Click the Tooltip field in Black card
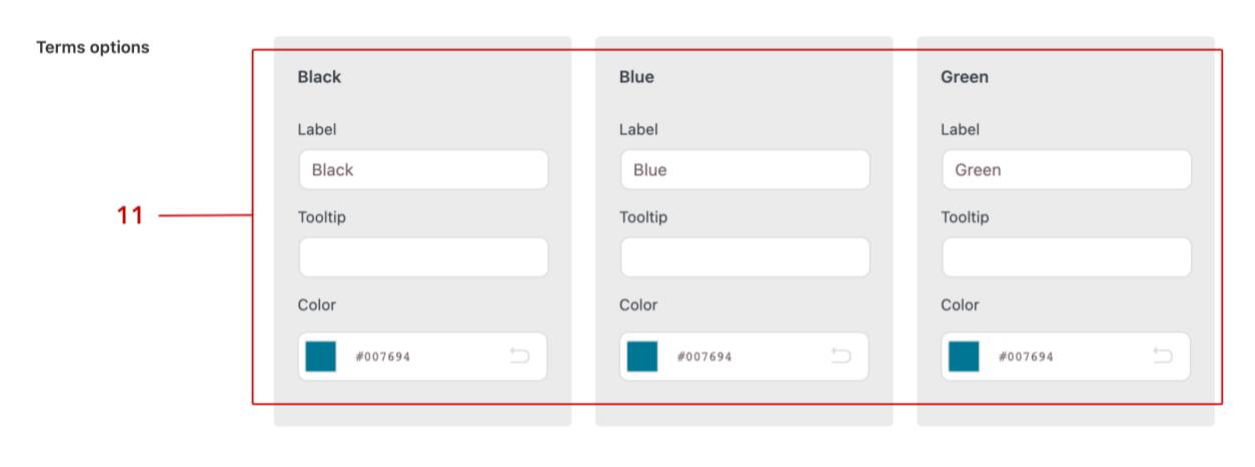1255x467 pixels. [423, 258]
